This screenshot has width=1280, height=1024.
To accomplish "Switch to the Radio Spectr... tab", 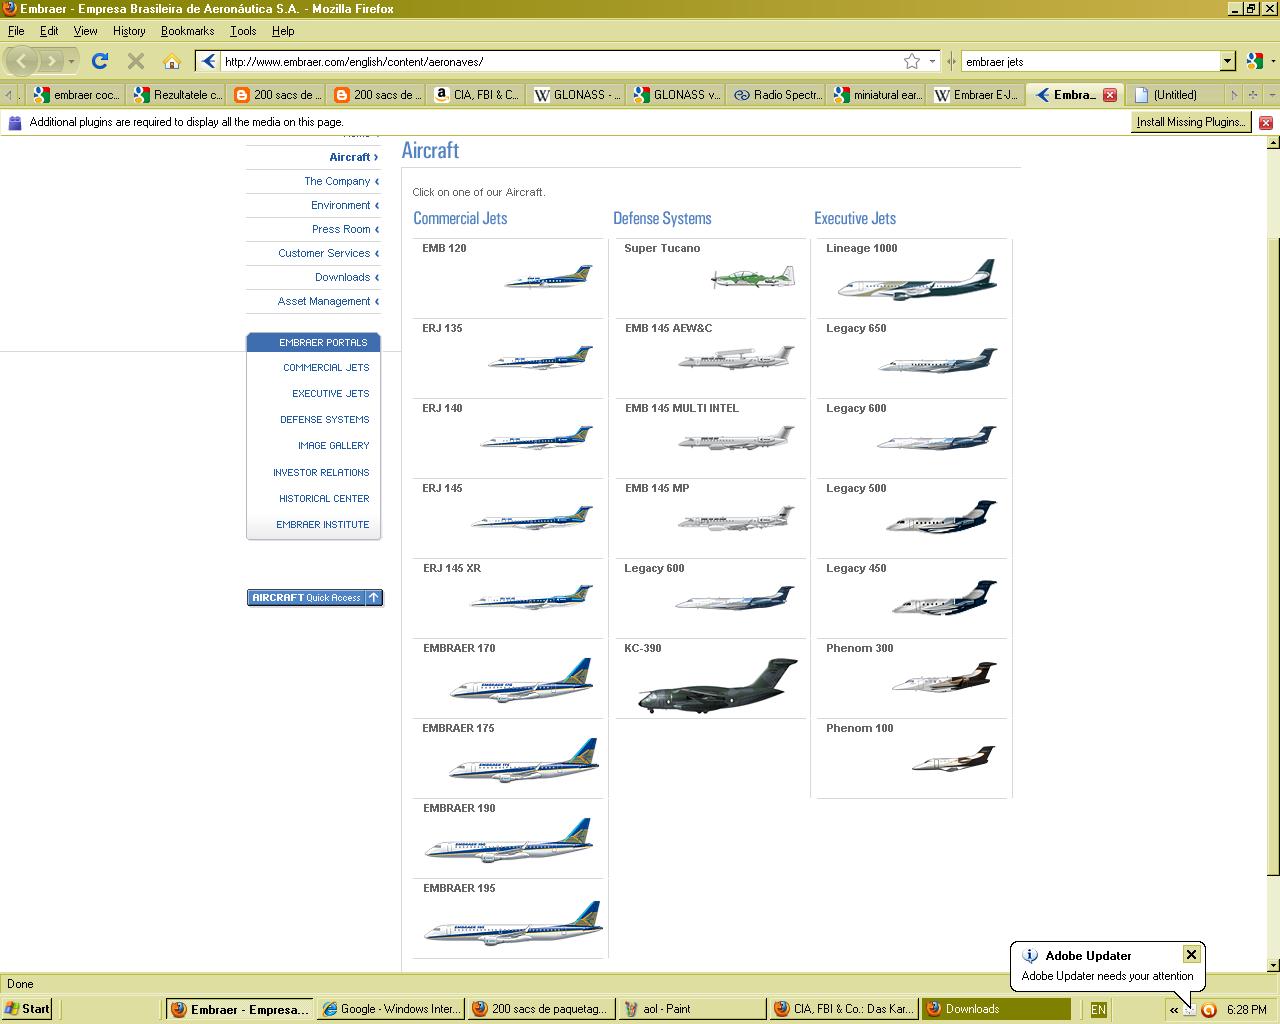I will [776, 95].
